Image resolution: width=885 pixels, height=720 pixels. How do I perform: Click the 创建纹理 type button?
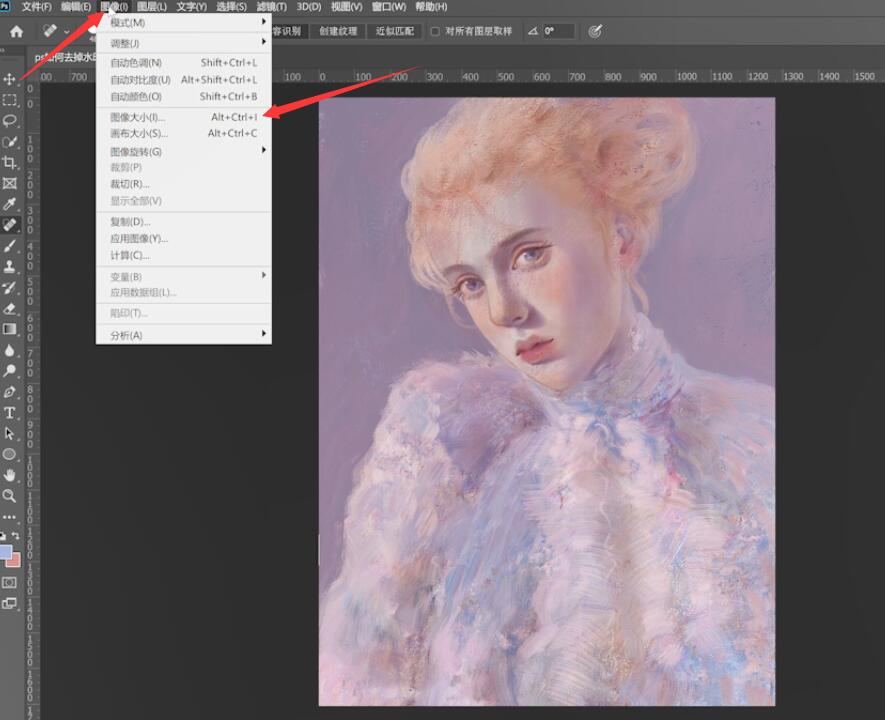point(338,32)
